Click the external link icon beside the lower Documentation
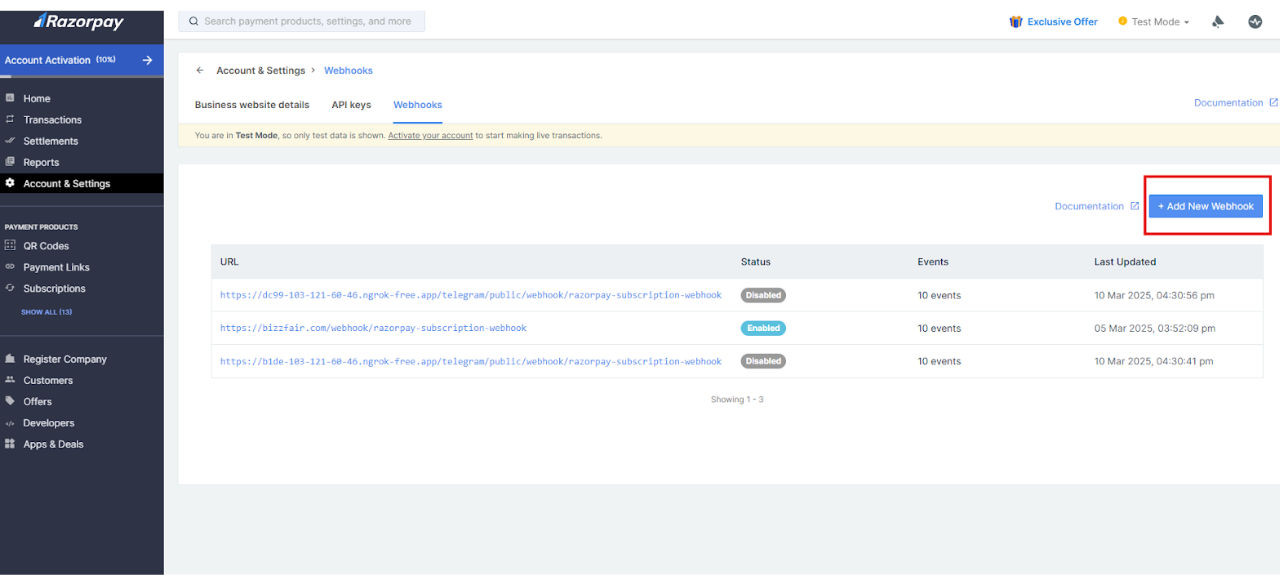1280x585 pixels. 1134,206
